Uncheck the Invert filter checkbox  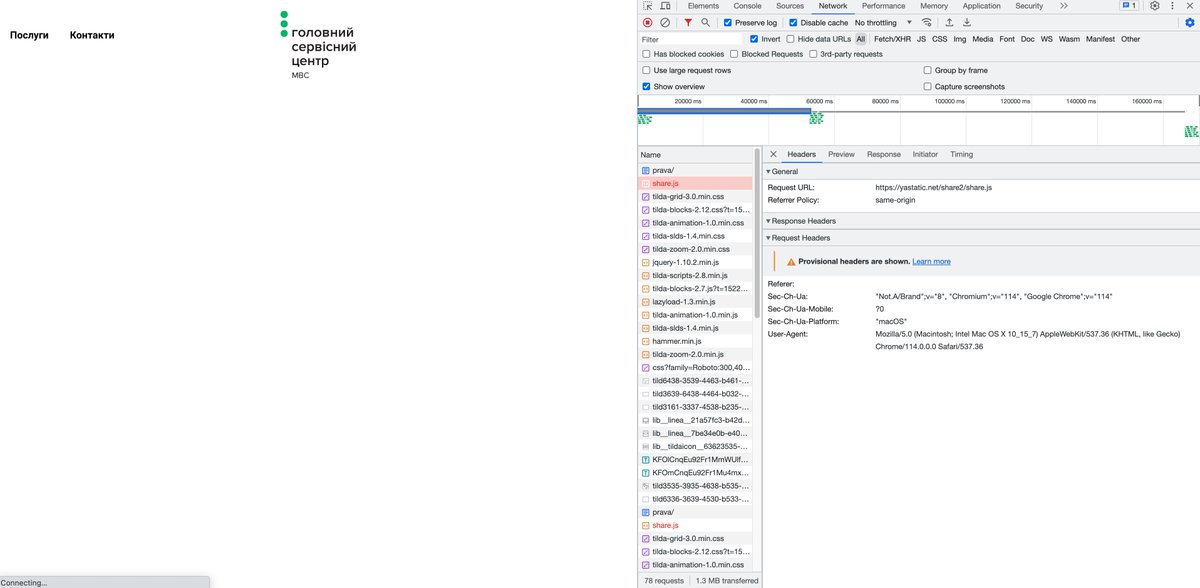click(754, 39)
